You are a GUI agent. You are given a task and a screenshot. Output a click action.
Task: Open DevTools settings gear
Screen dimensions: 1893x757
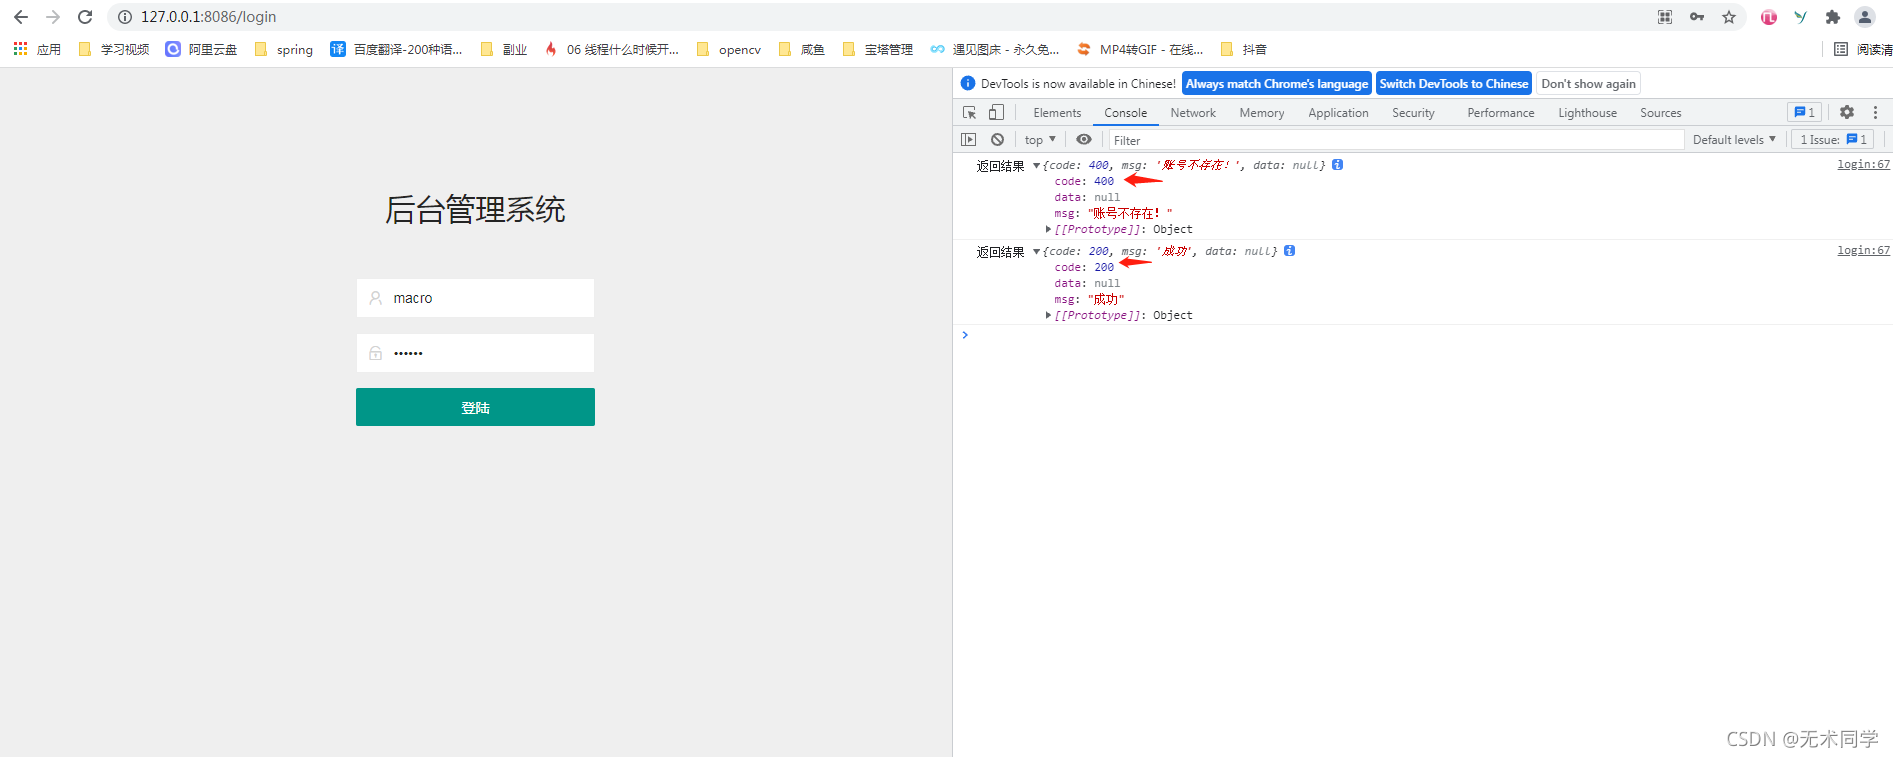point(1847,113)
